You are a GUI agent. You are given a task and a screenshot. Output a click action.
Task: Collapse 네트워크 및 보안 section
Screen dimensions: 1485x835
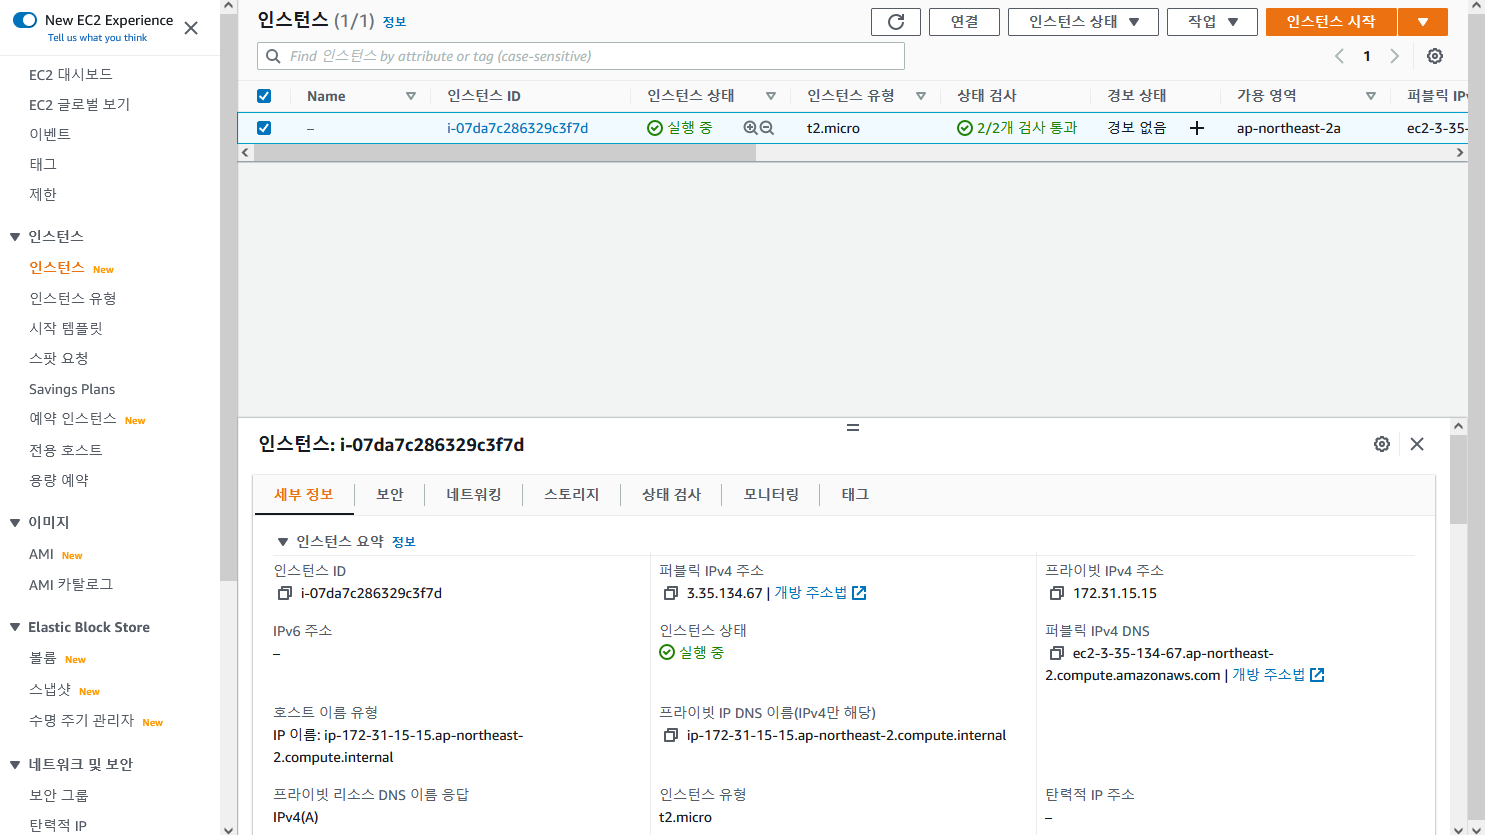tap(15, 765)
